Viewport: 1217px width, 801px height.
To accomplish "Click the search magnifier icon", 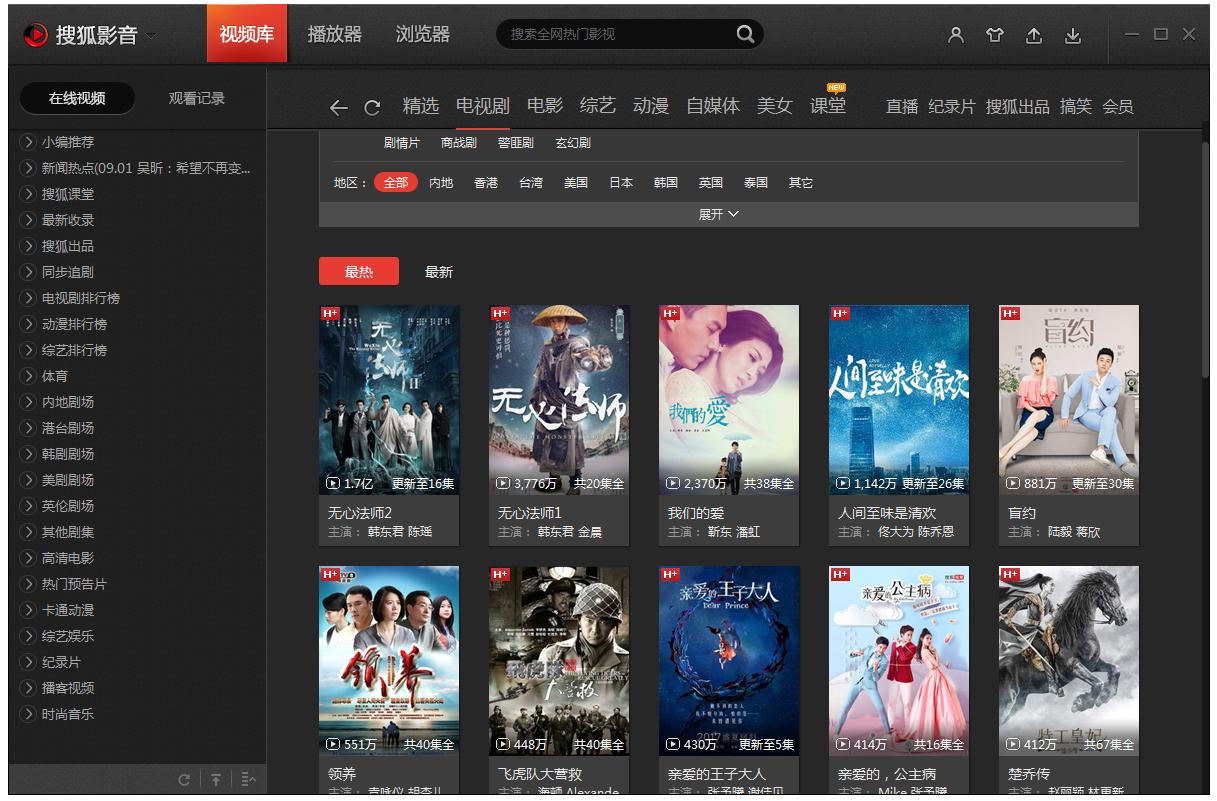I will point(745,34).
